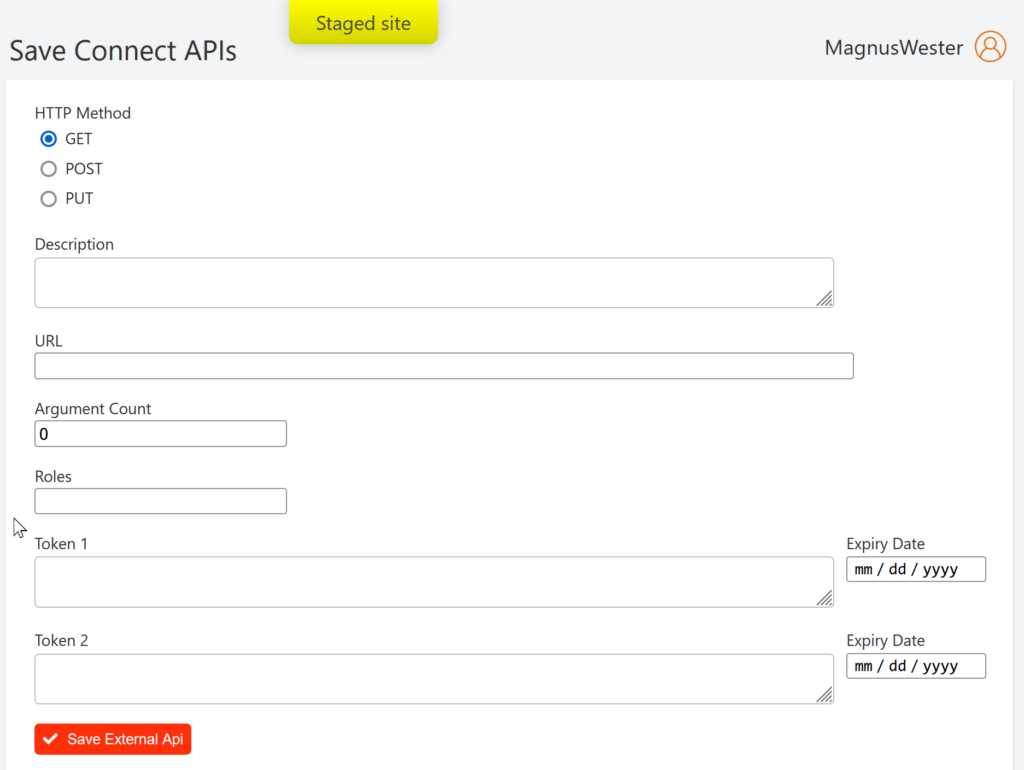This screenshot has width=1024, height=770.
Task: Select the PUT HTTP method
Action: click(48, 199)
